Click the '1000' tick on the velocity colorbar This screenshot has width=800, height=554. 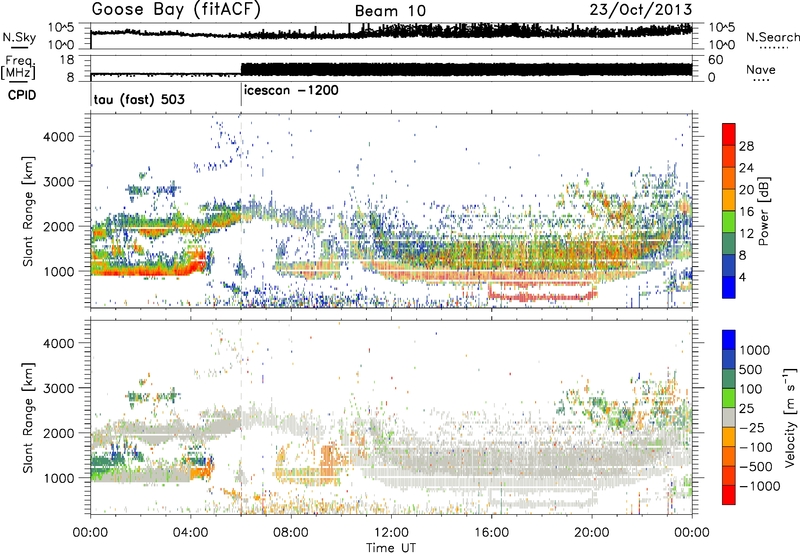tap(755, 350)
